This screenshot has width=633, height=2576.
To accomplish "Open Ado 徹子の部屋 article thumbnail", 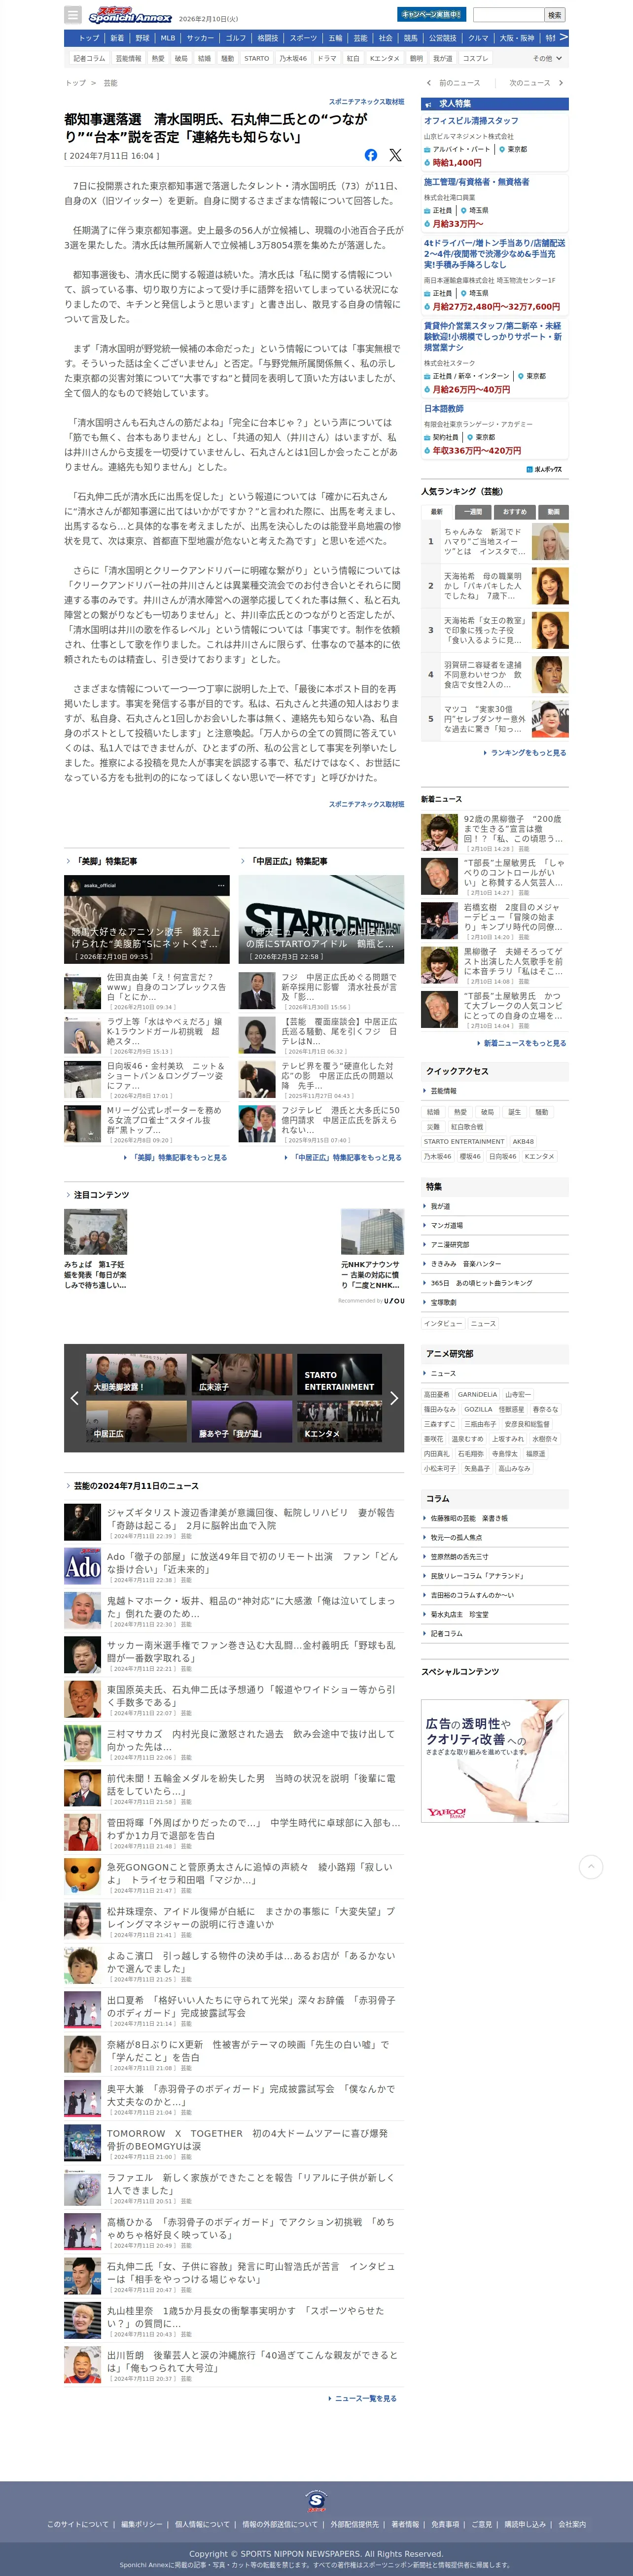I will [82, 1566].
